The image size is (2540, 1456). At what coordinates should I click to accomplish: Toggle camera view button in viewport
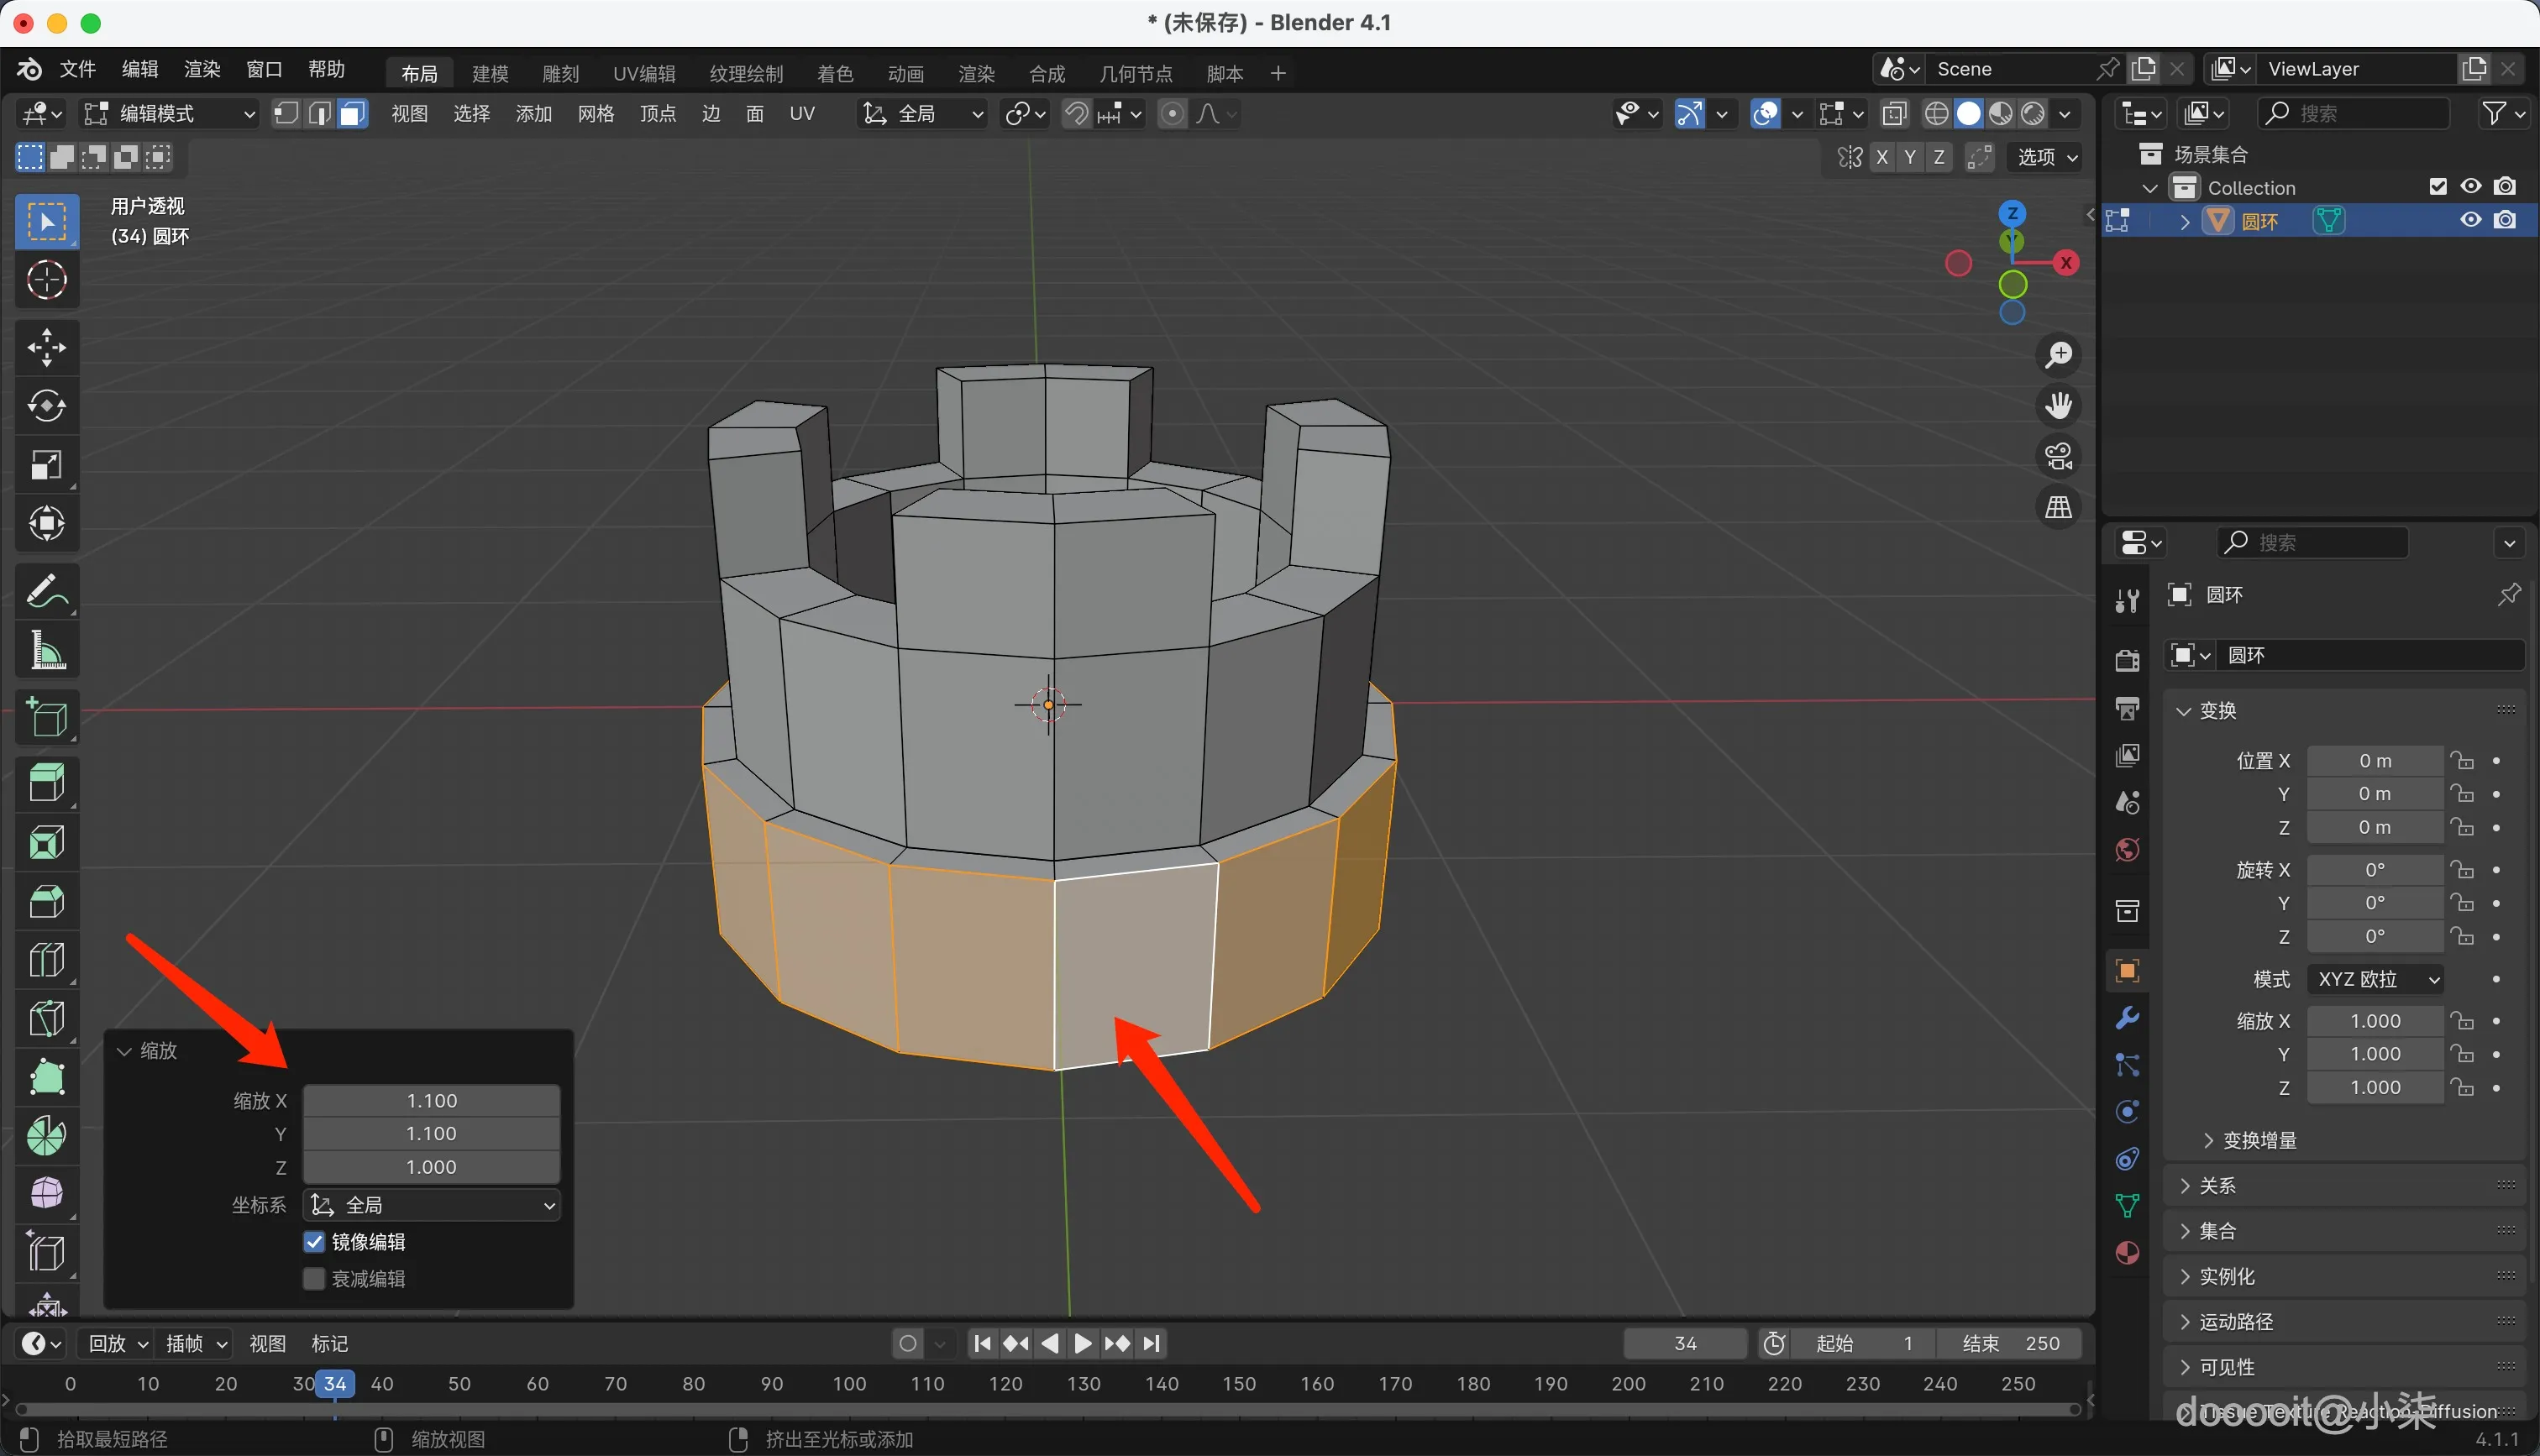coord(2058,457)
